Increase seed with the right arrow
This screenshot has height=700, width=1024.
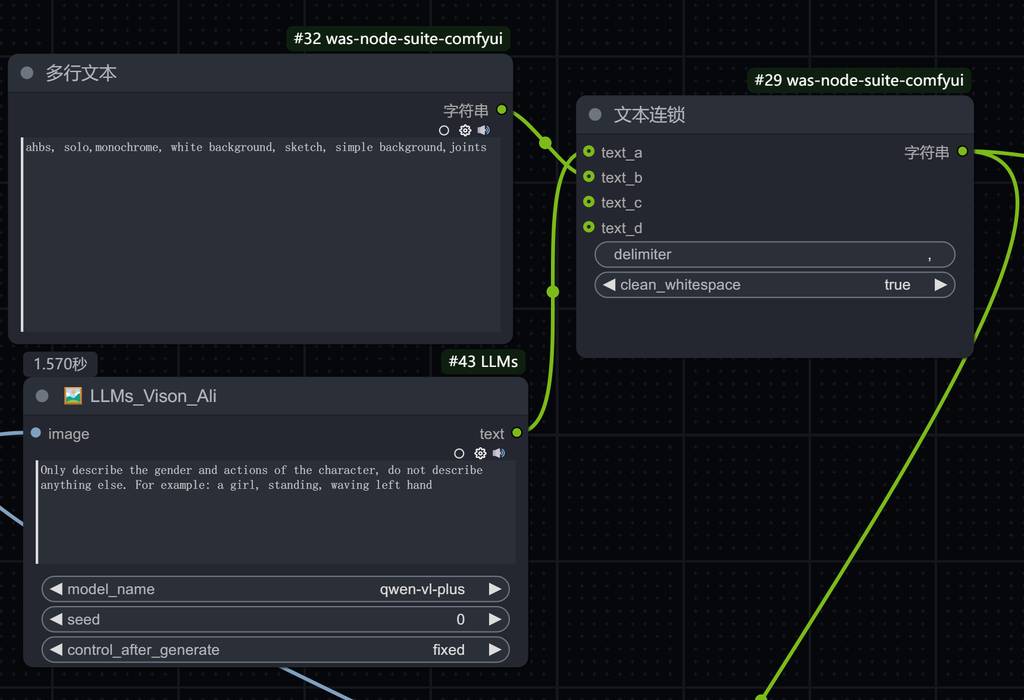point(494,620)
